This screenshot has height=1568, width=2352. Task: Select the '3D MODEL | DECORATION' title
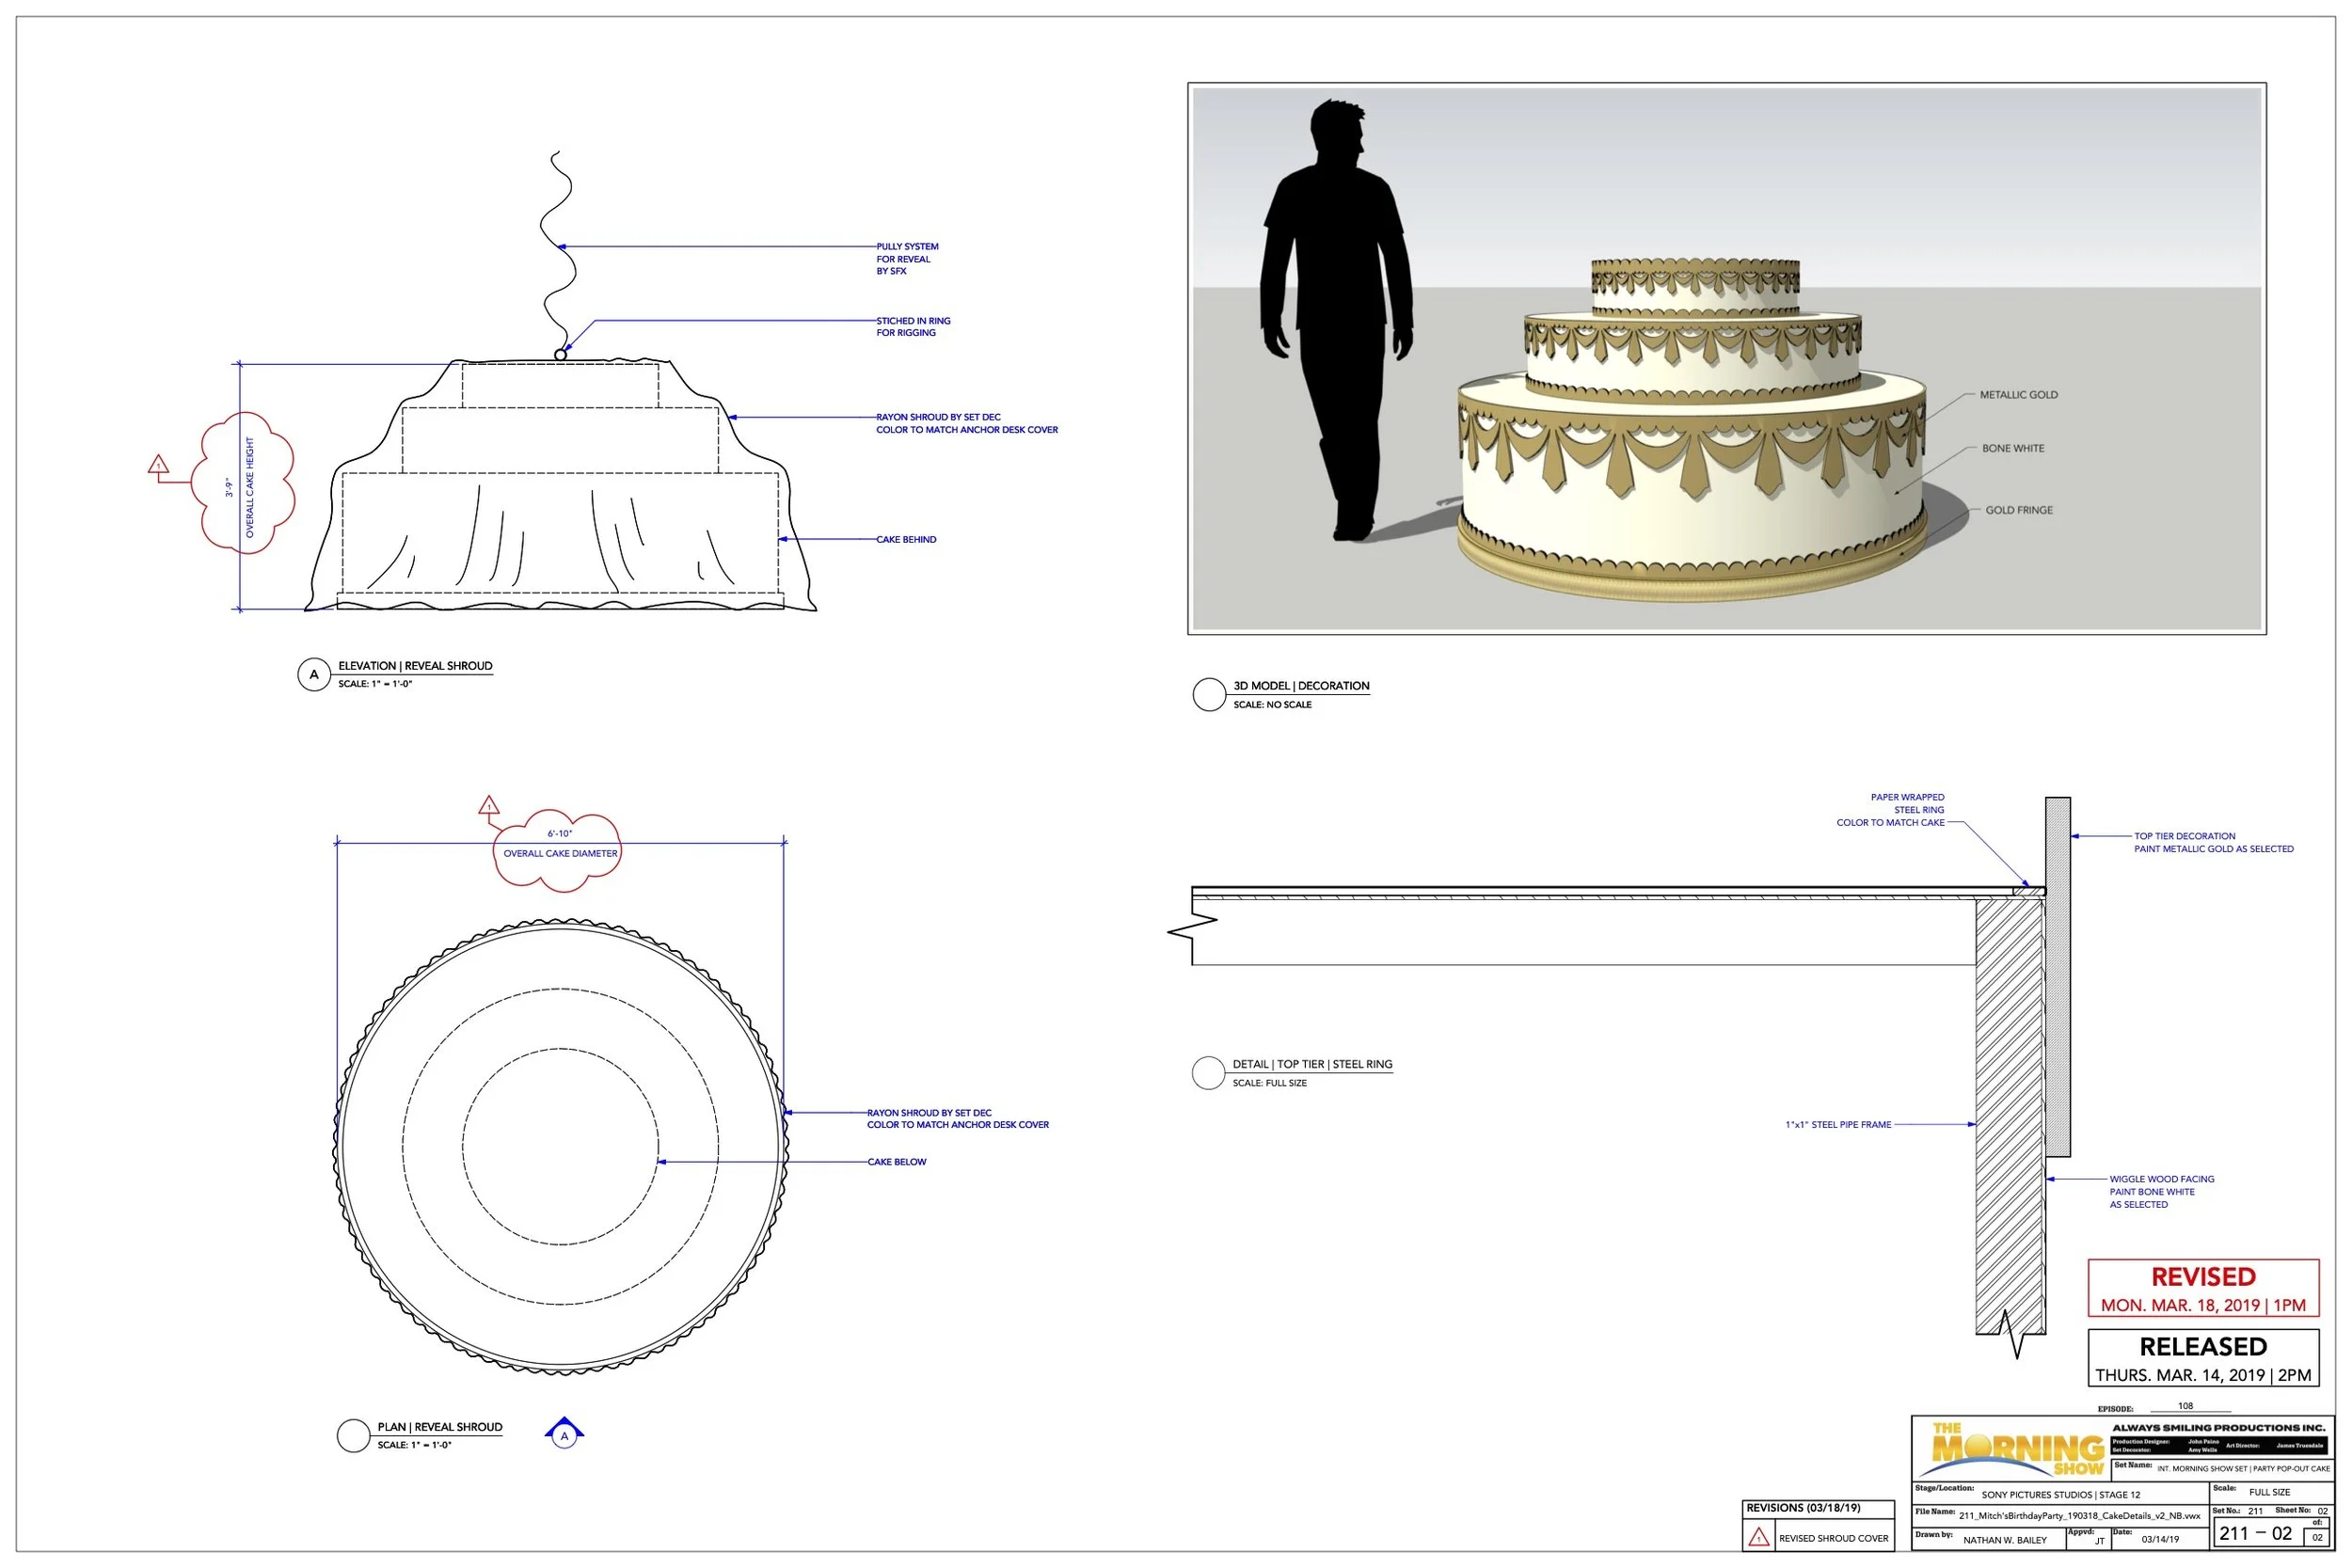pyautogui.click(x=1301, y=686)
